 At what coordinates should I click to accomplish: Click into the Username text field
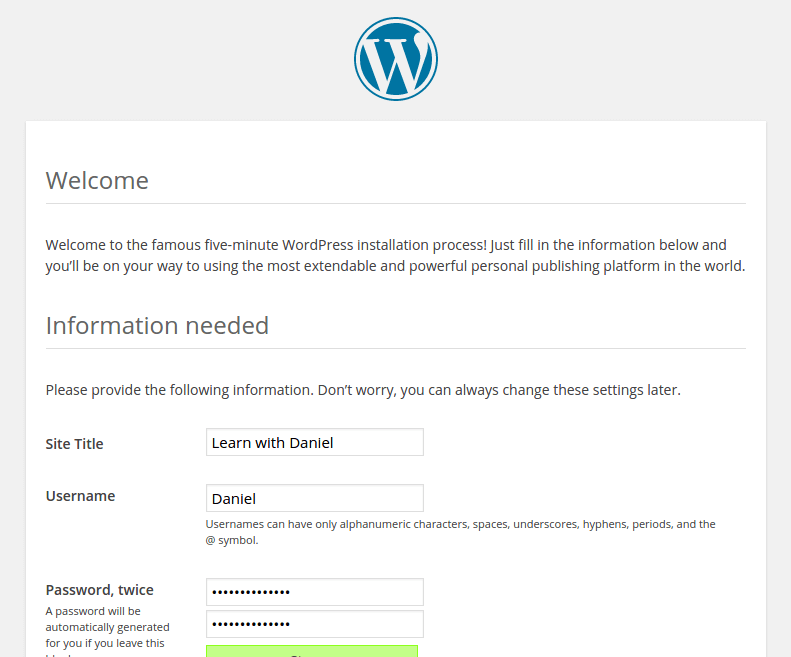coord(314,498)
